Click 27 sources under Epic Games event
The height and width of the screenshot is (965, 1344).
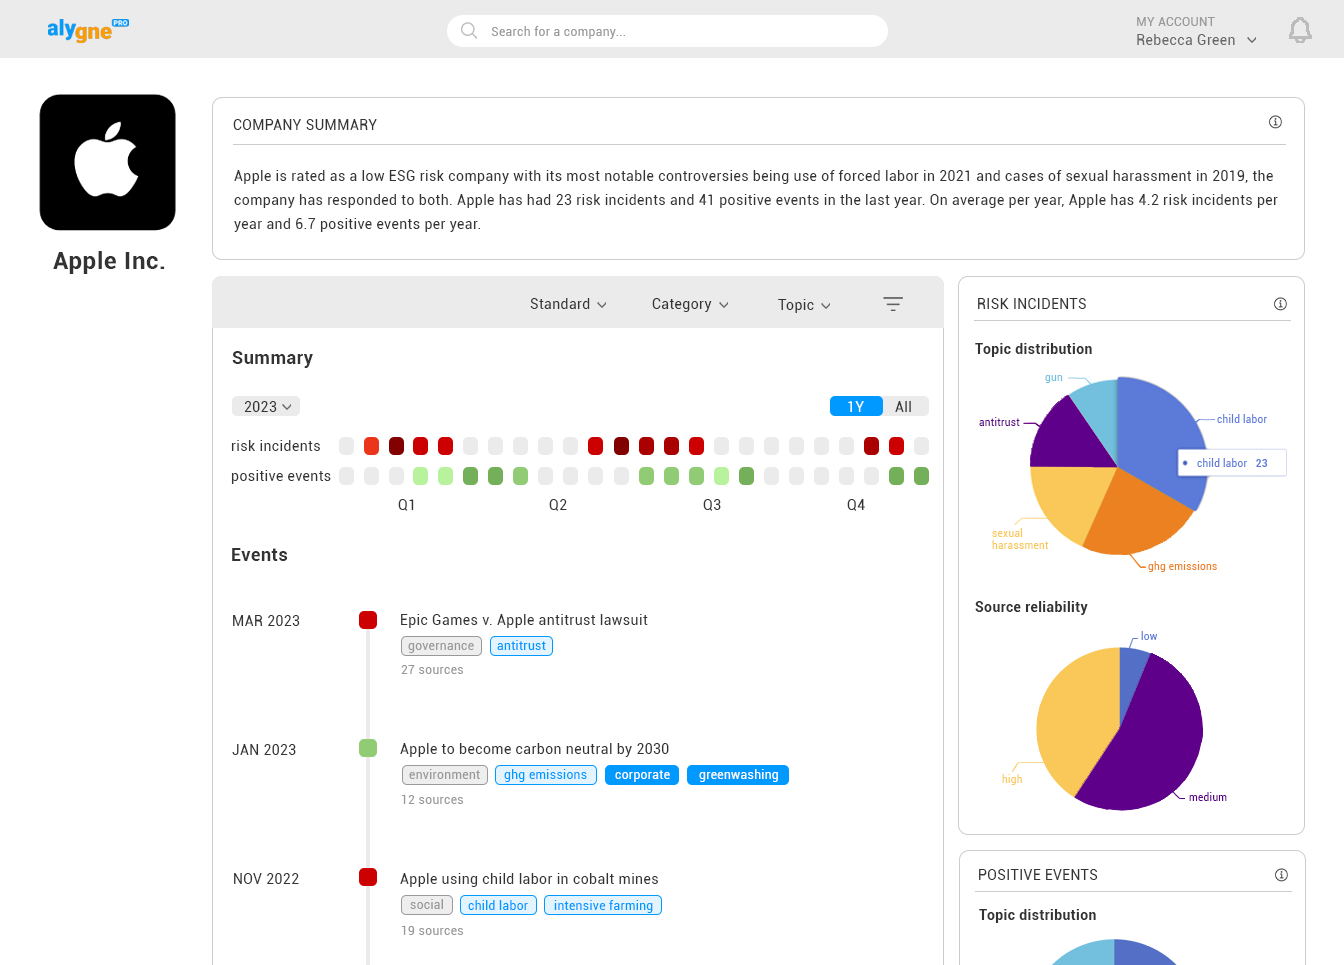(x=432, y=670)
